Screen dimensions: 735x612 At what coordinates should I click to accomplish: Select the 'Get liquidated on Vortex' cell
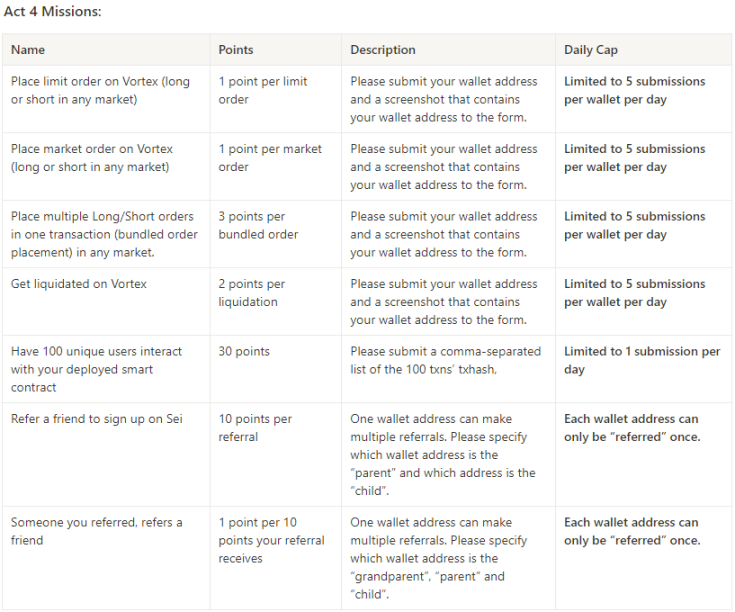pos(79,284)
